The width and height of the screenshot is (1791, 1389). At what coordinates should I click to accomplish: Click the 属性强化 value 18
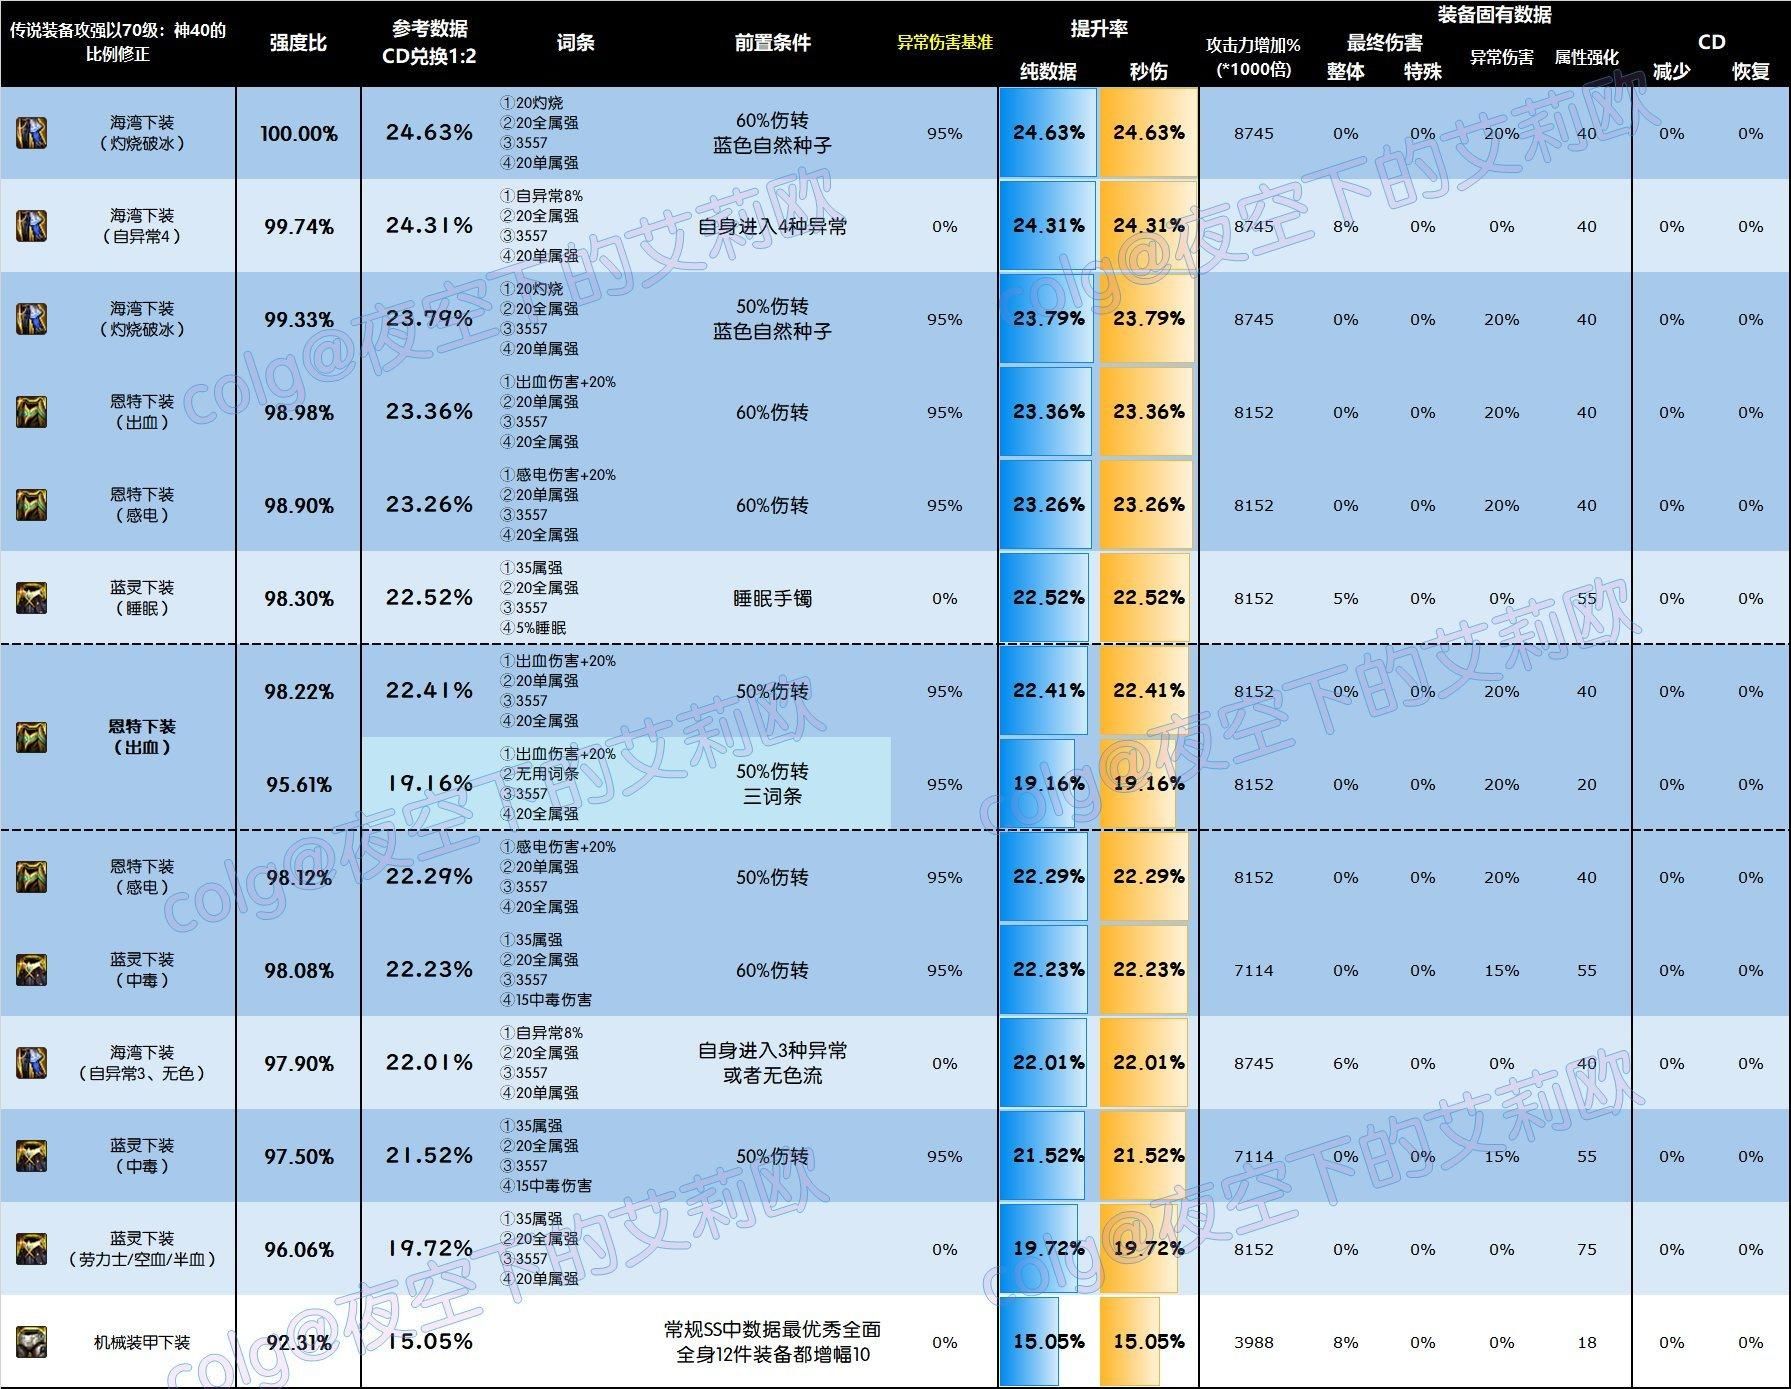click(x=1586, y=1342)
